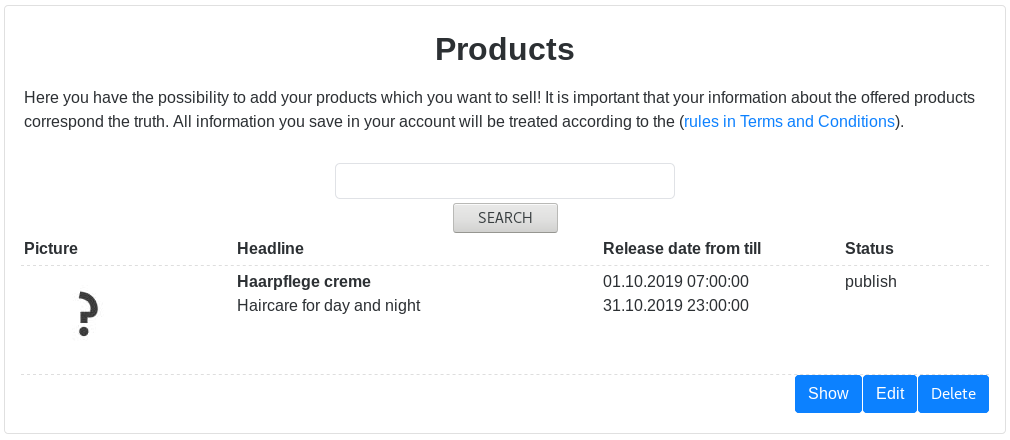Click the publish status value
1010x440 pixels.
click(871, 282)
